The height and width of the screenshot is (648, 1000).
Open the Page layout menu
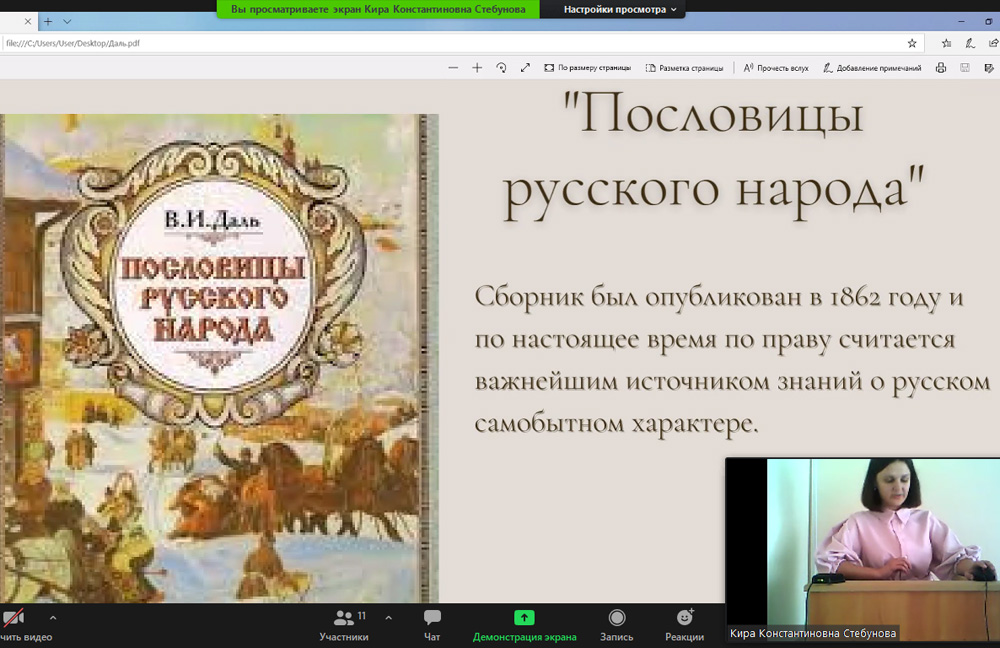click(684, 68)
